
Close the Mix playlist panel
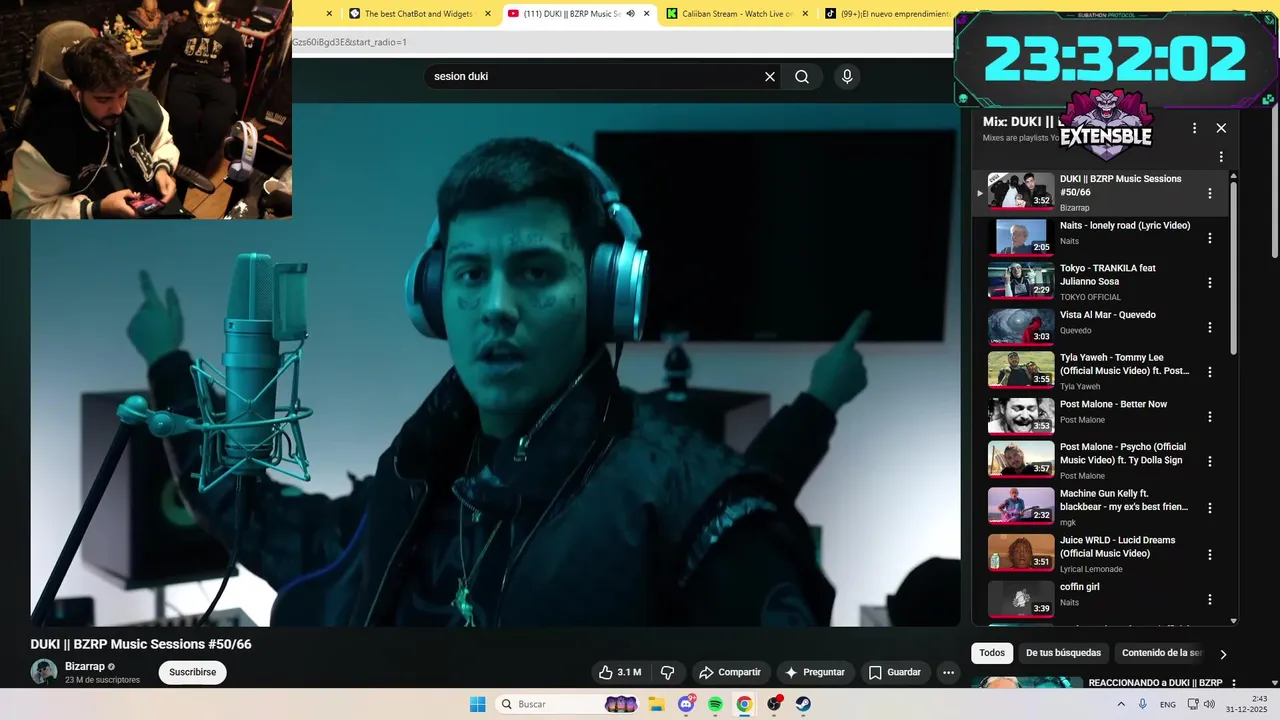[x=1221, y=128]
